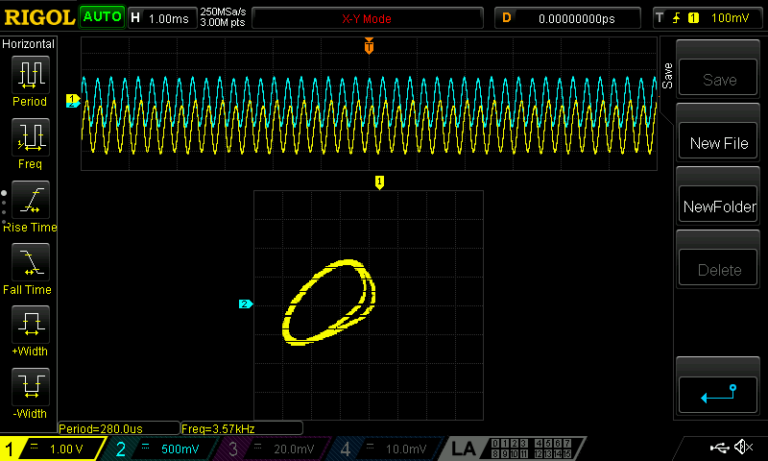Click the Period=280.0us measurement result
The height and width of the screenshot is (461, 768).
[x=119, y=429]
